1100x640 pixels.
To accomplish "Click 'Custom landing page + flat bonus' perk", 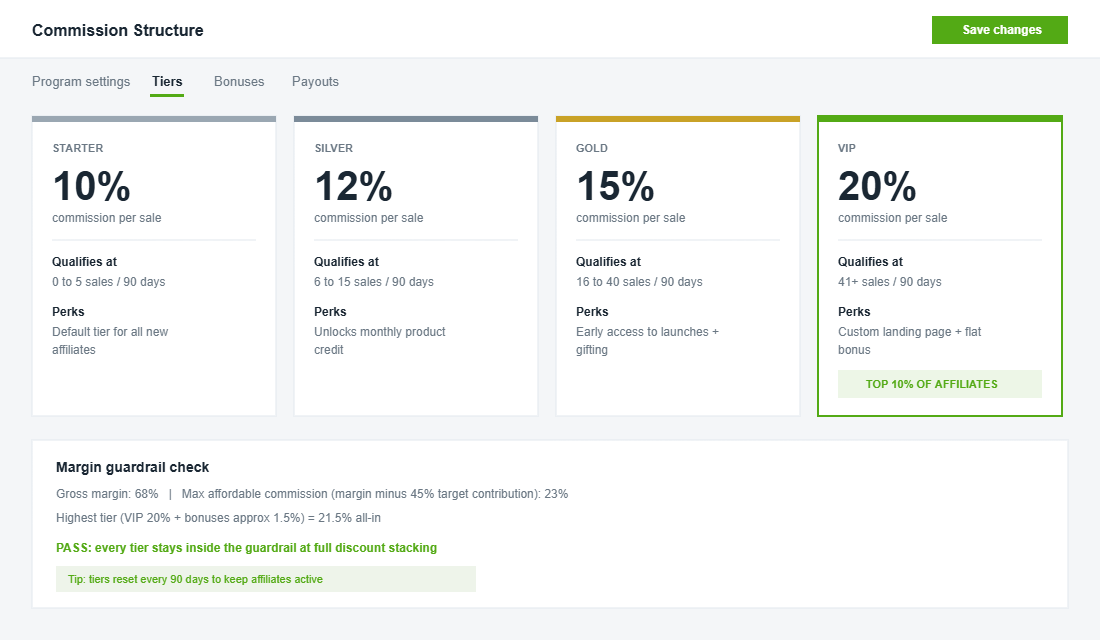I will pyautogui.click(x=909, y=340).
